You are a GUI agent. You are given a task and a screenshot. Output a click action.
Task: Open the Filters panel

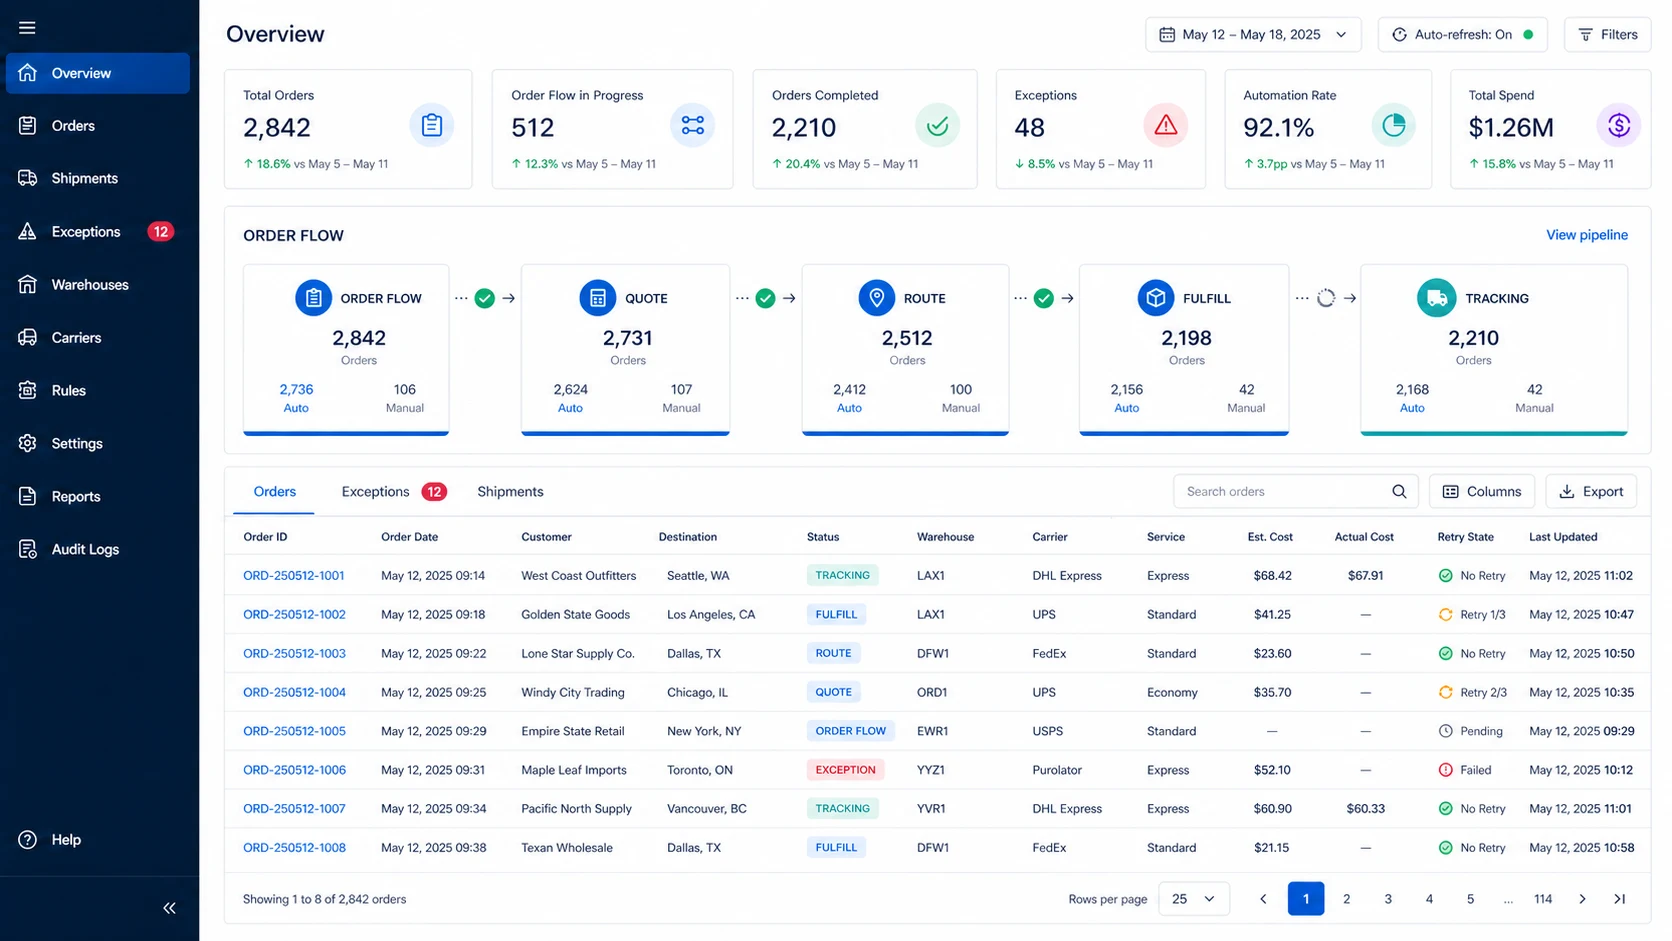[x=1608, y=35]
